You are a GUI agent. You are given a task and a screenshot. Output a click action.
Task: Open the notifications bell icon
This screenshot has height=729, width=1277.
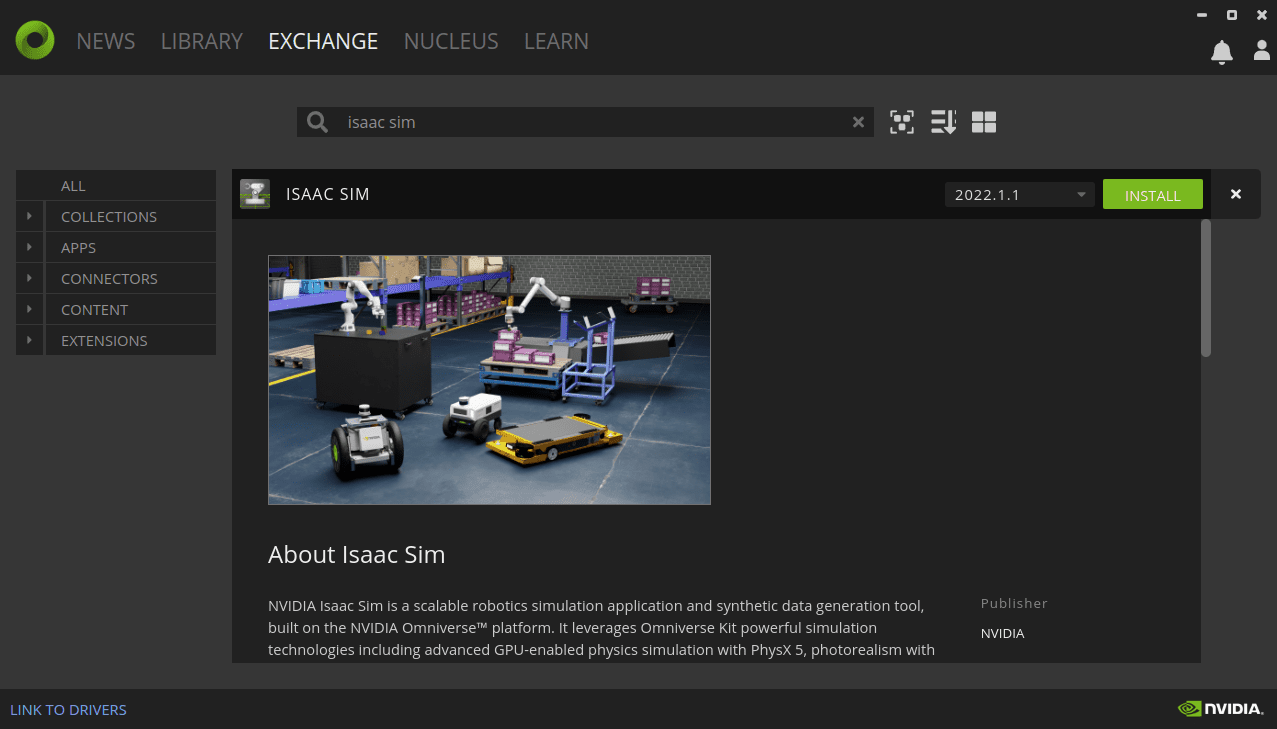[1221, 52]
